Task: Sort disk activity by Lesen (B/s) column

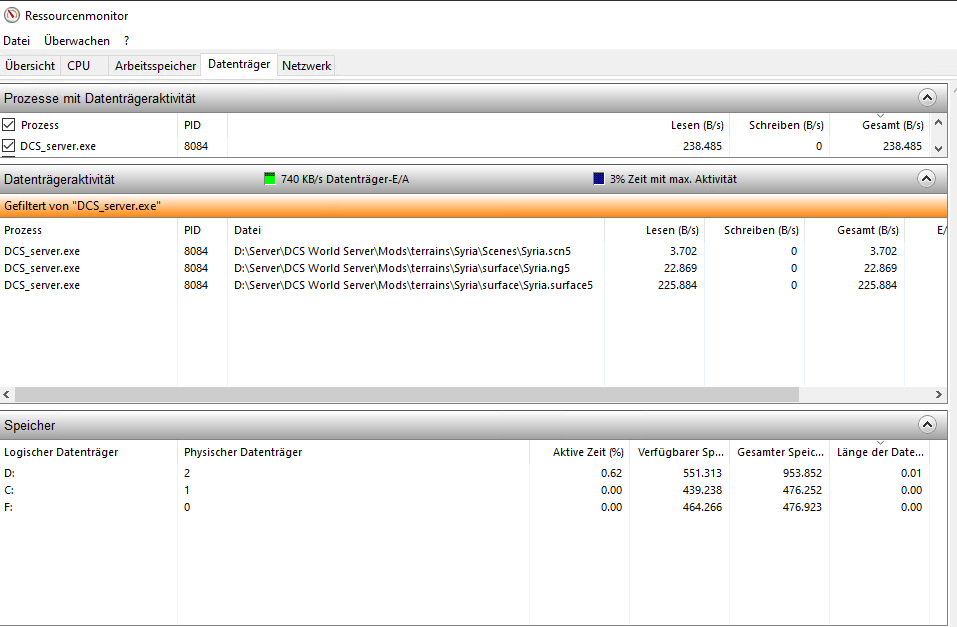Action: click(672, 230)
